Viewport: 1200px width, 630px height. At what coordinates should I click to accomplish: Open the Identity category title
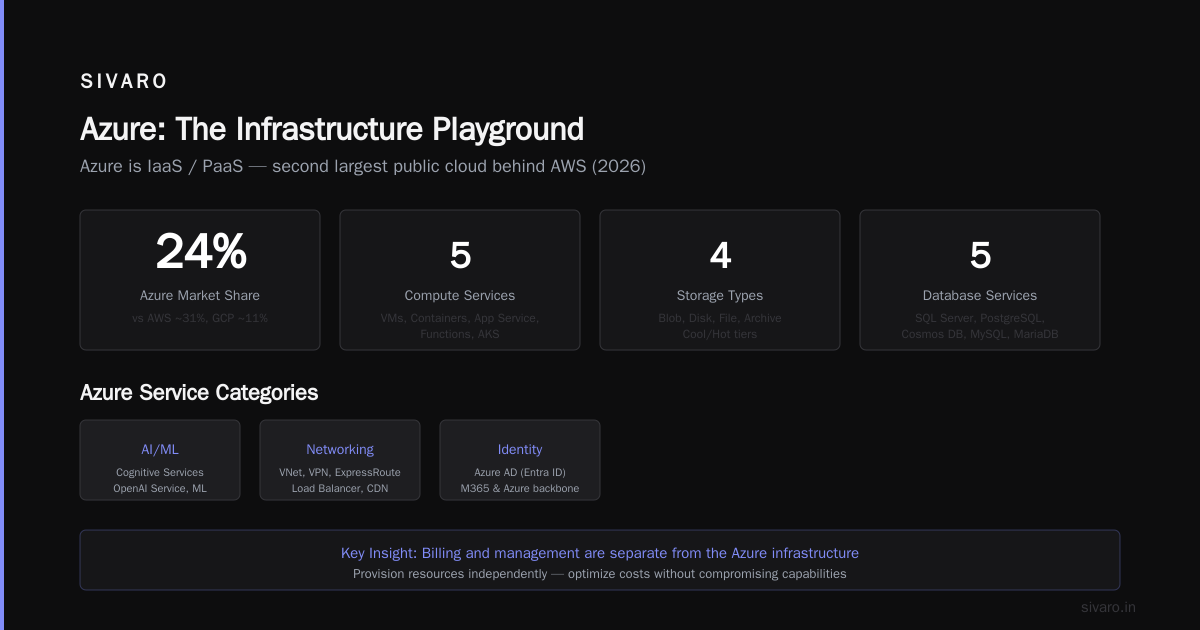520,449
